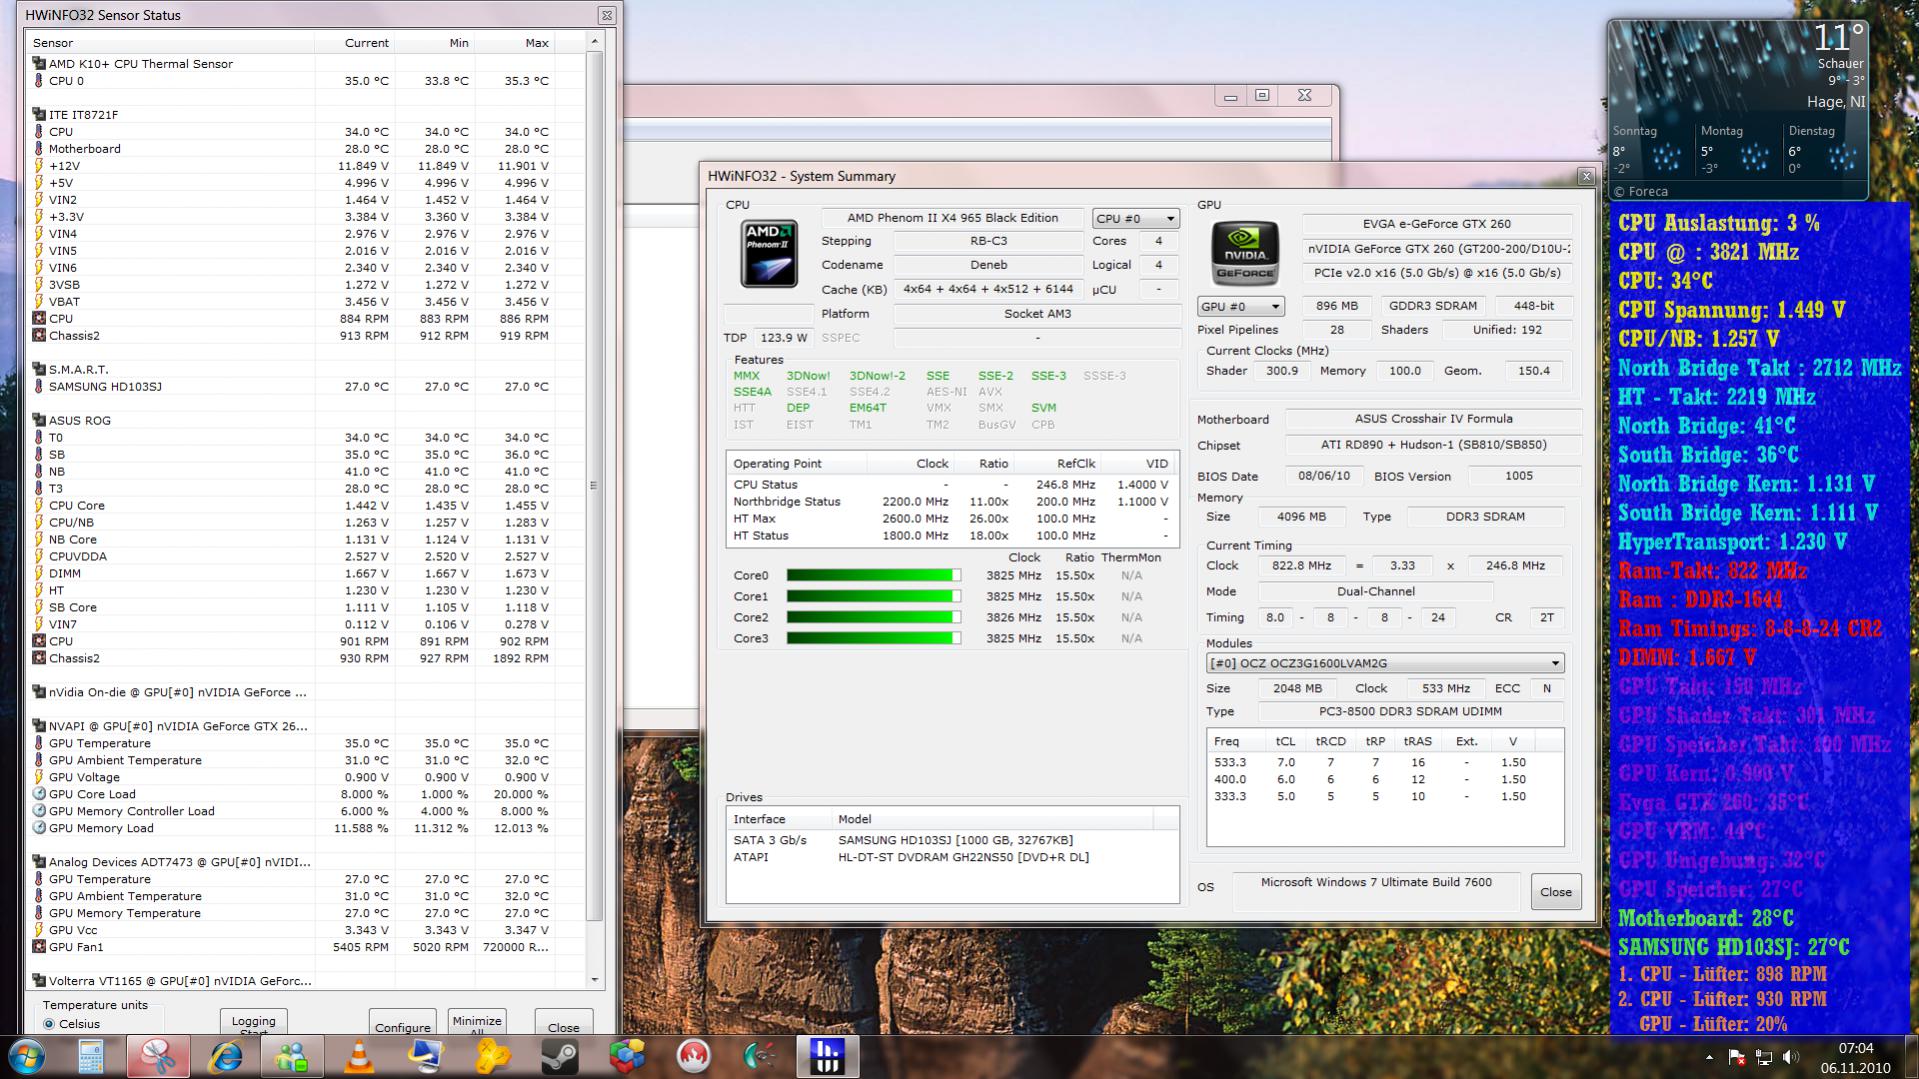This screenshot has width=1919, height=1079.
Task: Open the red flame taskbar icon
Action: pyautogui.click(x=694, y=1056)
